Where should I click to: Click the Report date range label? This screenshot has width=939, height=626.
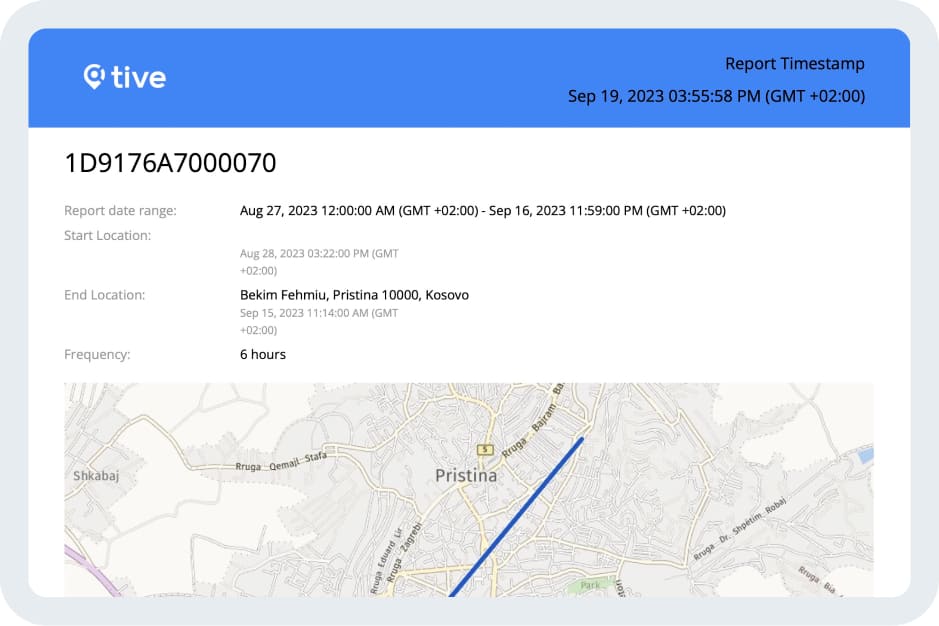pyautogui.click(x=120, y=211)
